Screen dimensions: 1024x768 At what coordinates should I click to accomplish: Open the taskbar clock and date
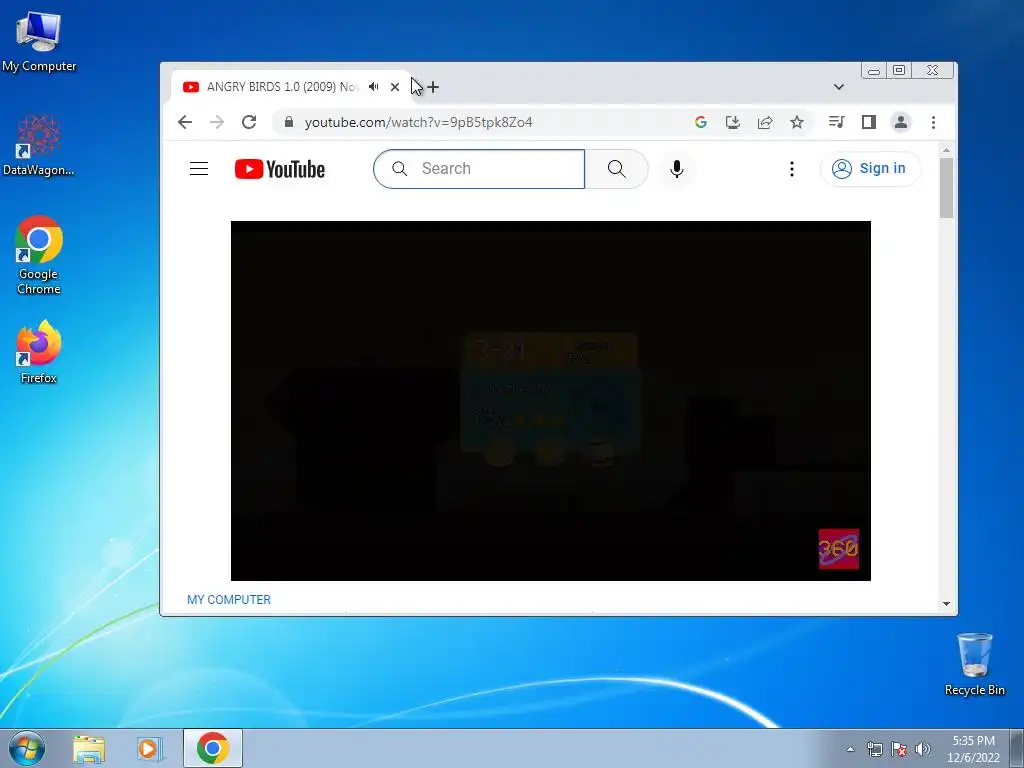click(973, 749)
